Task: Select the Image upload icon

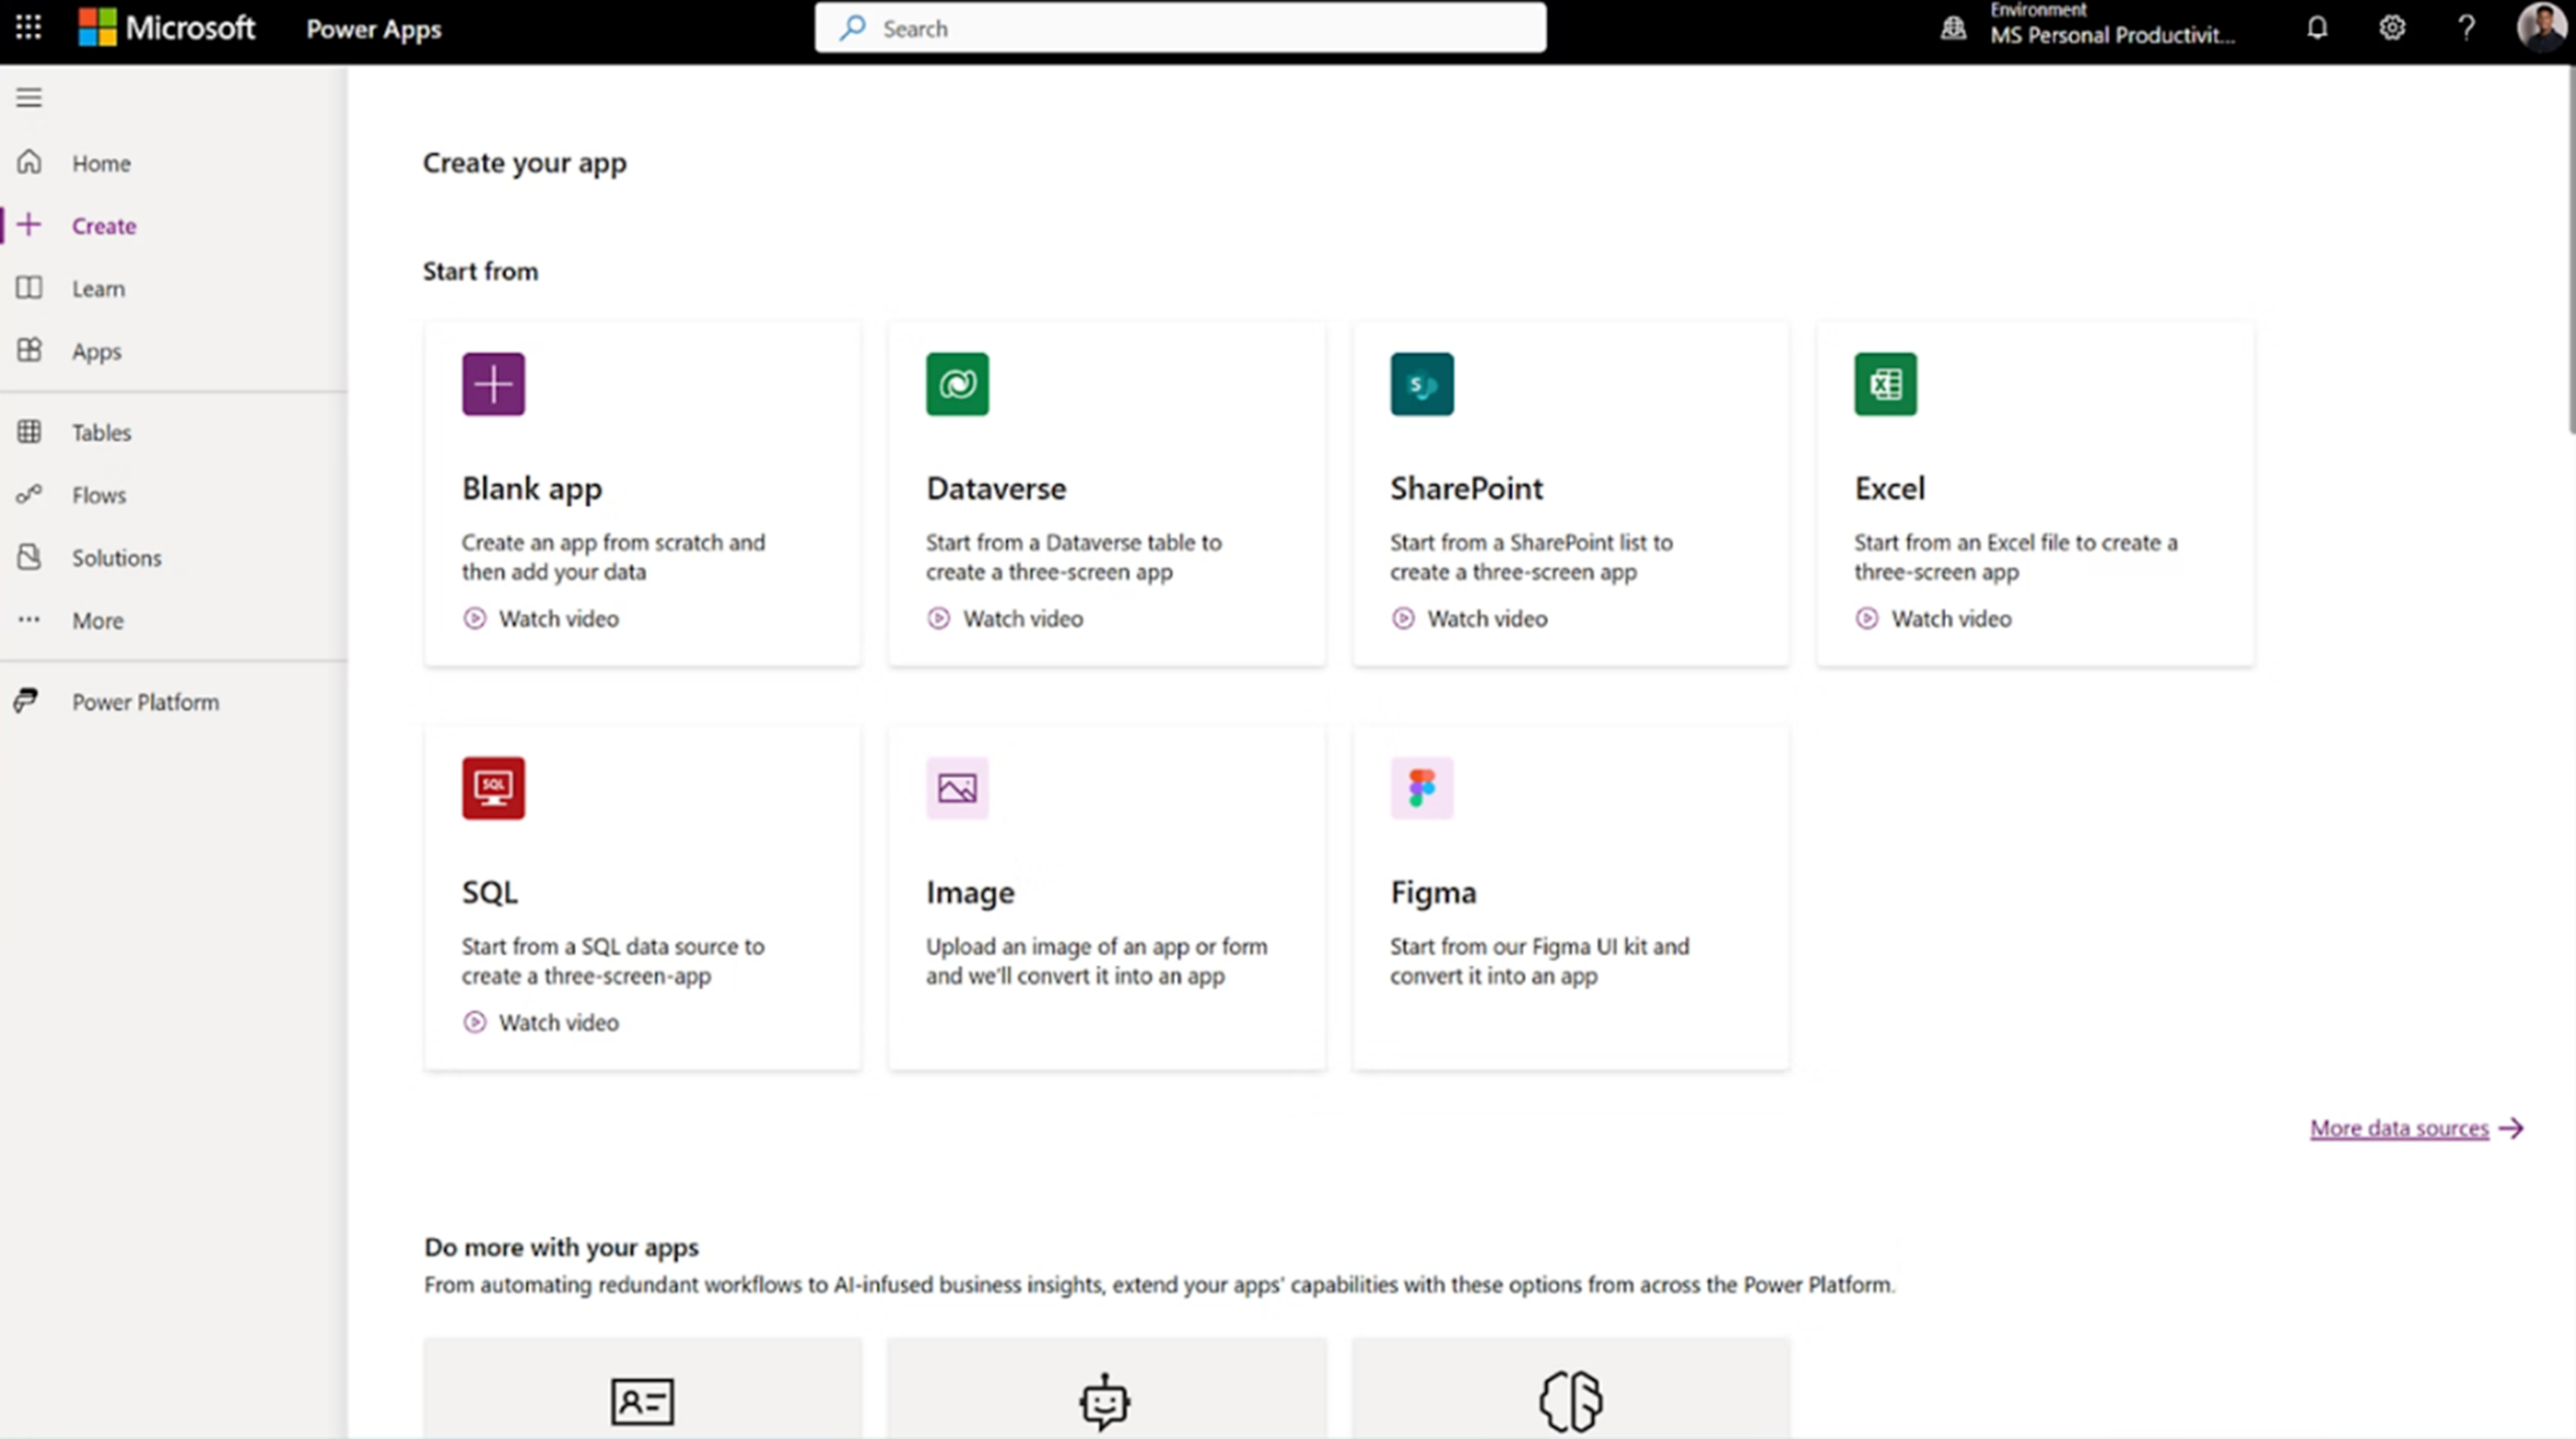Action: [x=956, y=787]
